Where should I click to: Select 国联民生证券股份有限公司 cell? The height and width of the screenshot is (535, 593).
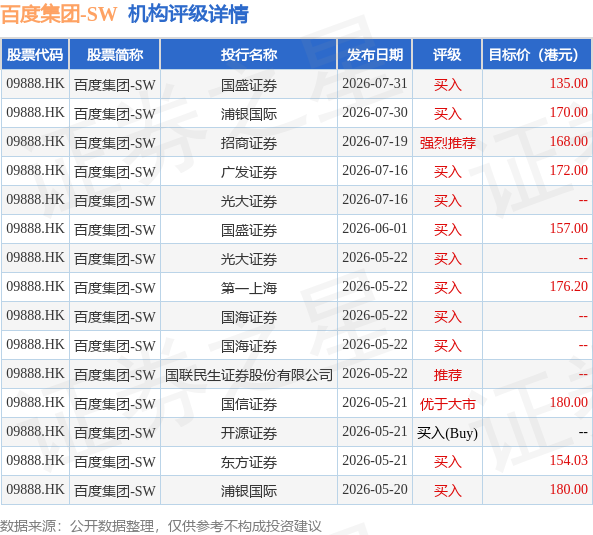pos(249,375)
